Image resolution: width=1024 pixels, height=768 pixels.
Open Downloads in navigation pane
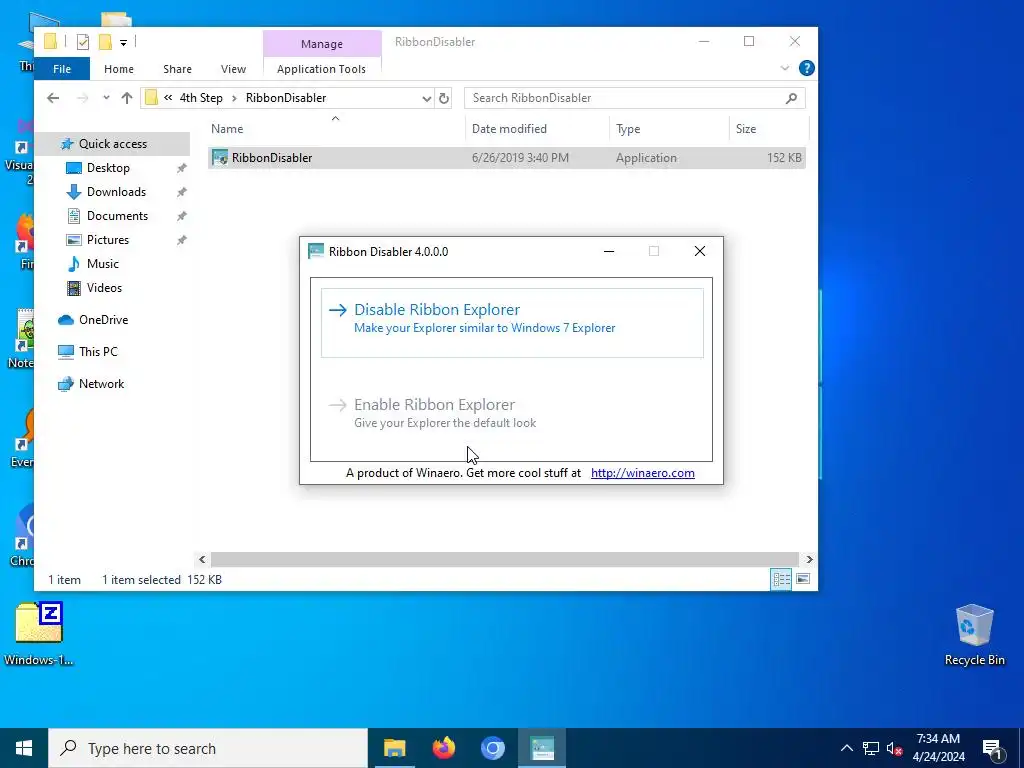[116, 192]
